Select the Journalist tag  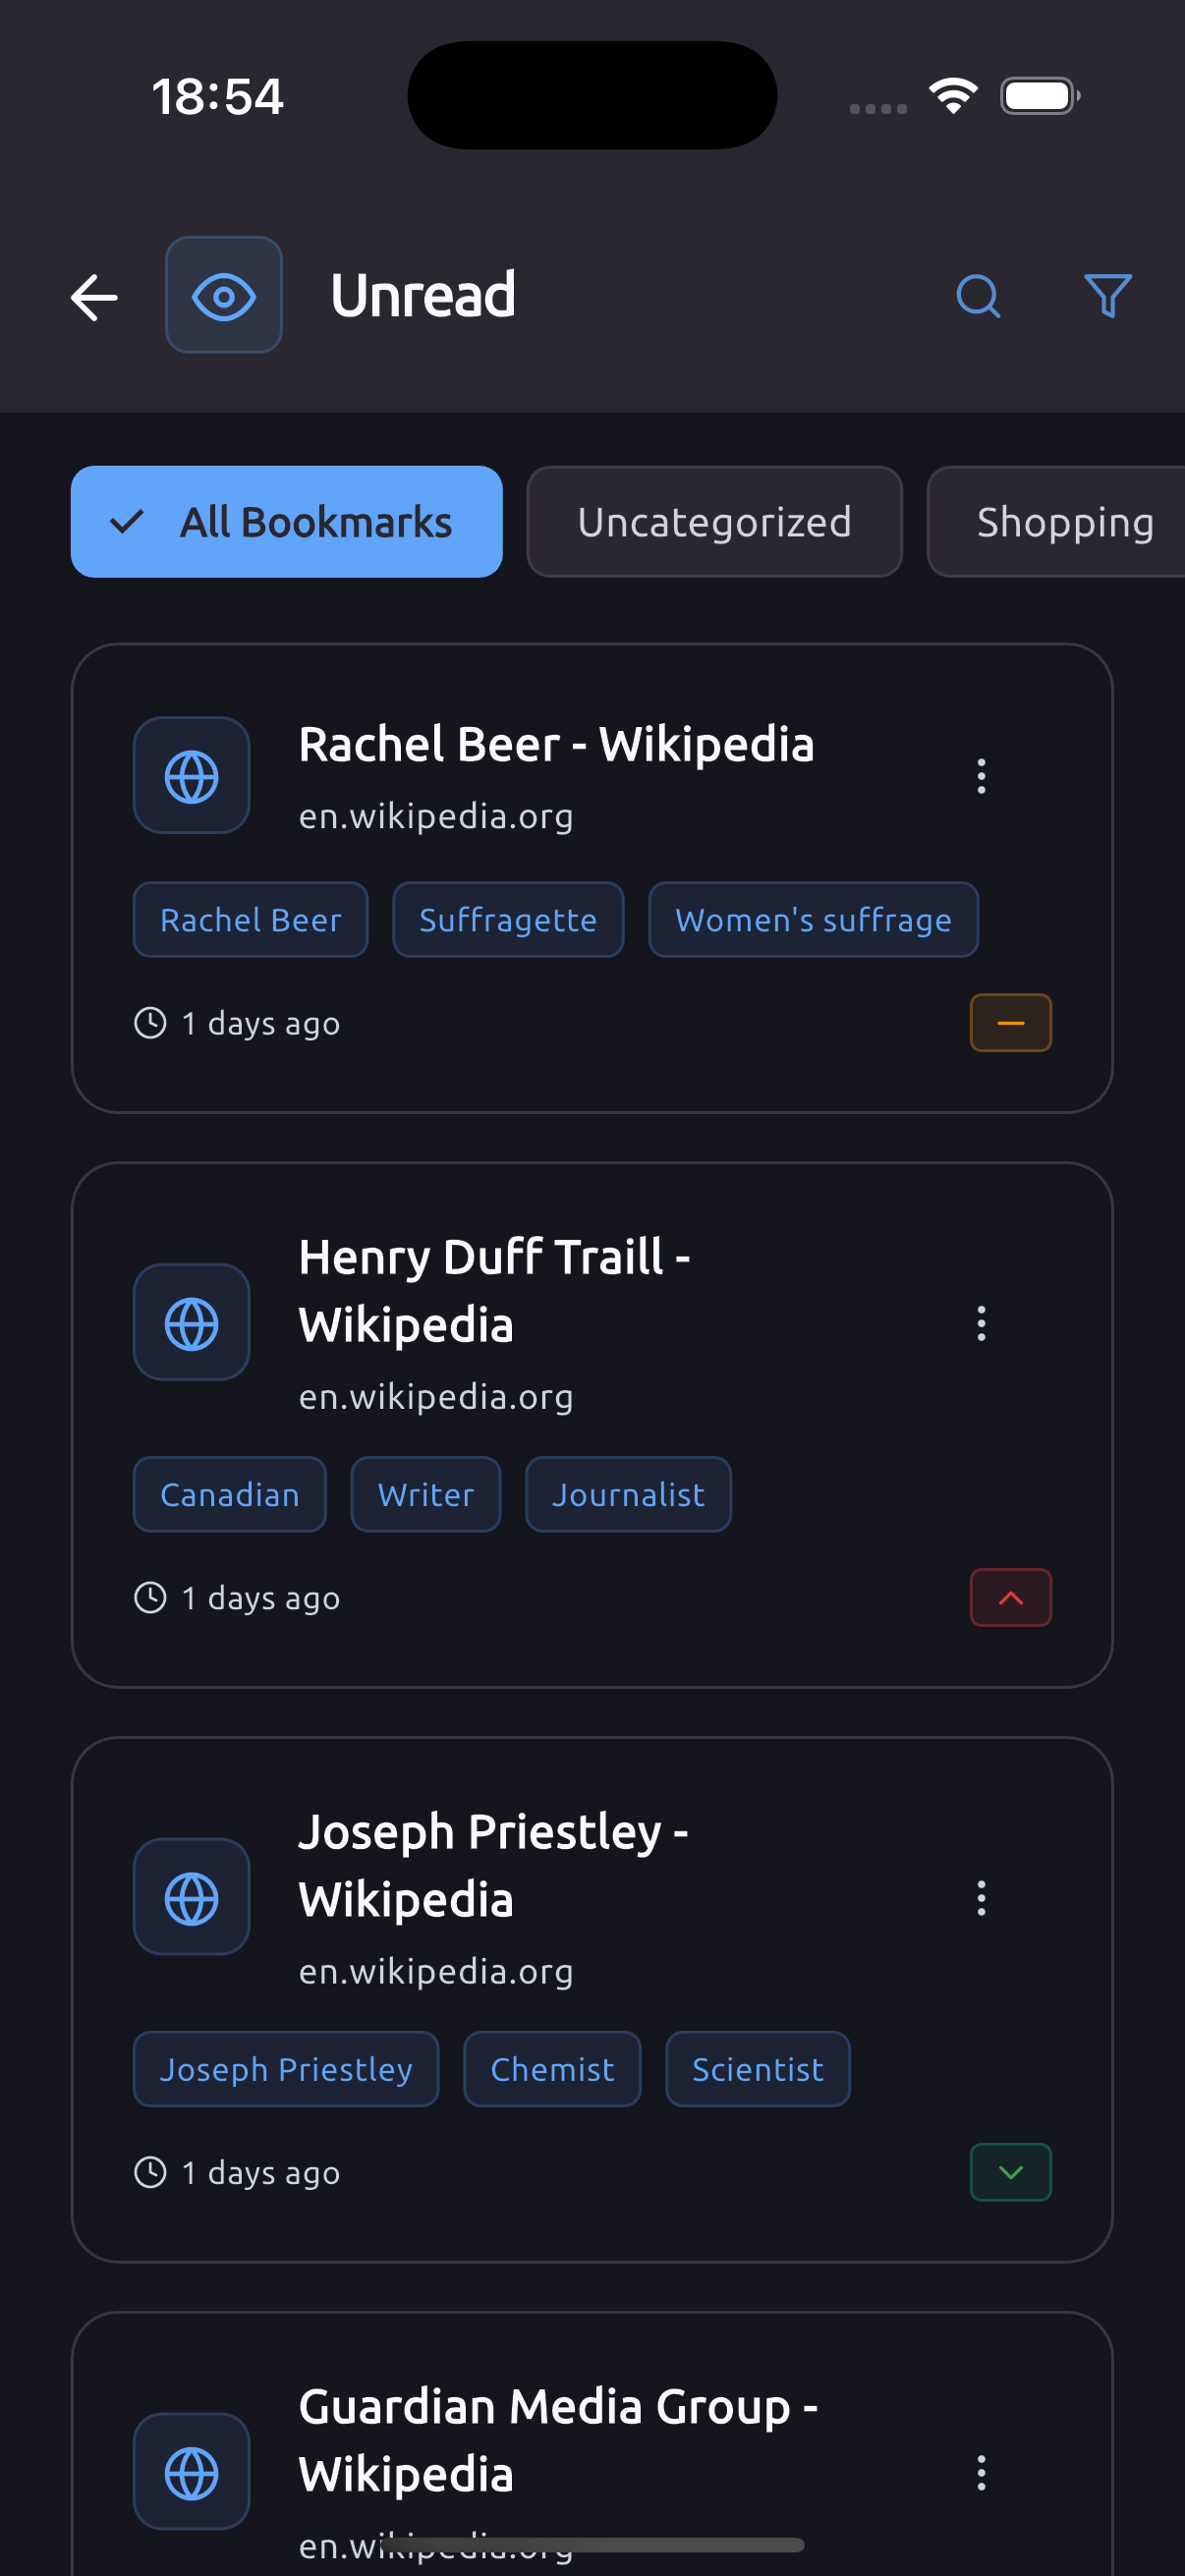click(628, 1495)
